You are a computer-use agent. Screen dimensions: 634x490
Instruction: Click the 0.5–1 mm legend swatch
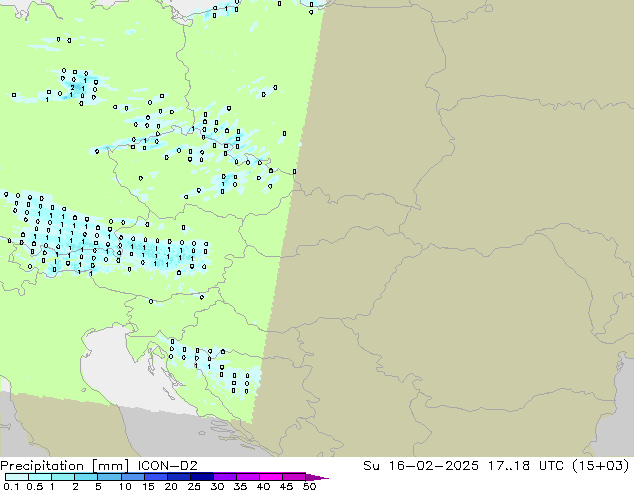[40, 477]
